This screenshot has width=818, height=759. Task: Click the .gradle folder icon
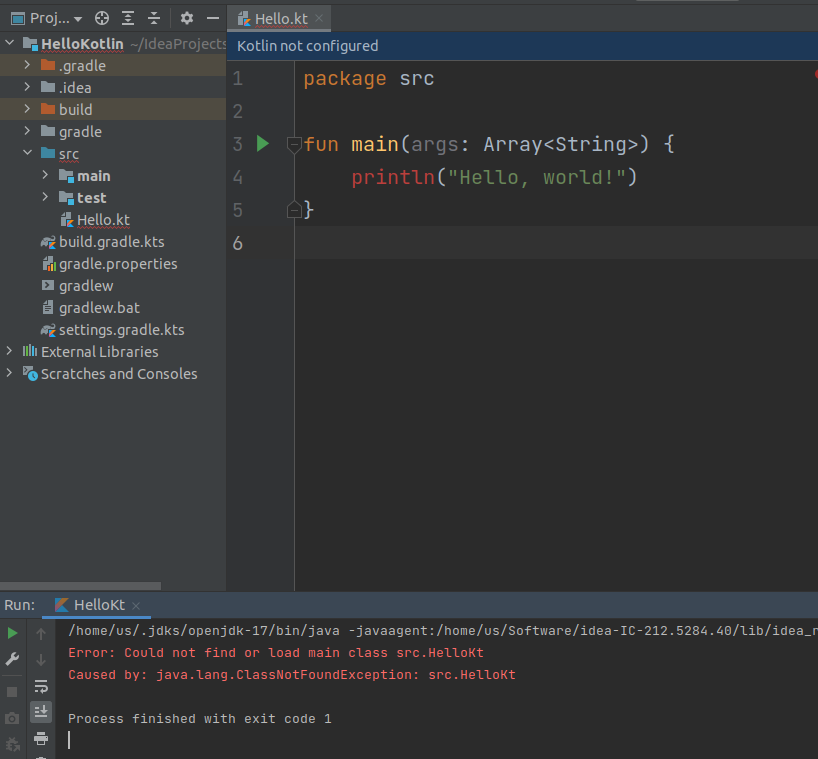[48, 65]
